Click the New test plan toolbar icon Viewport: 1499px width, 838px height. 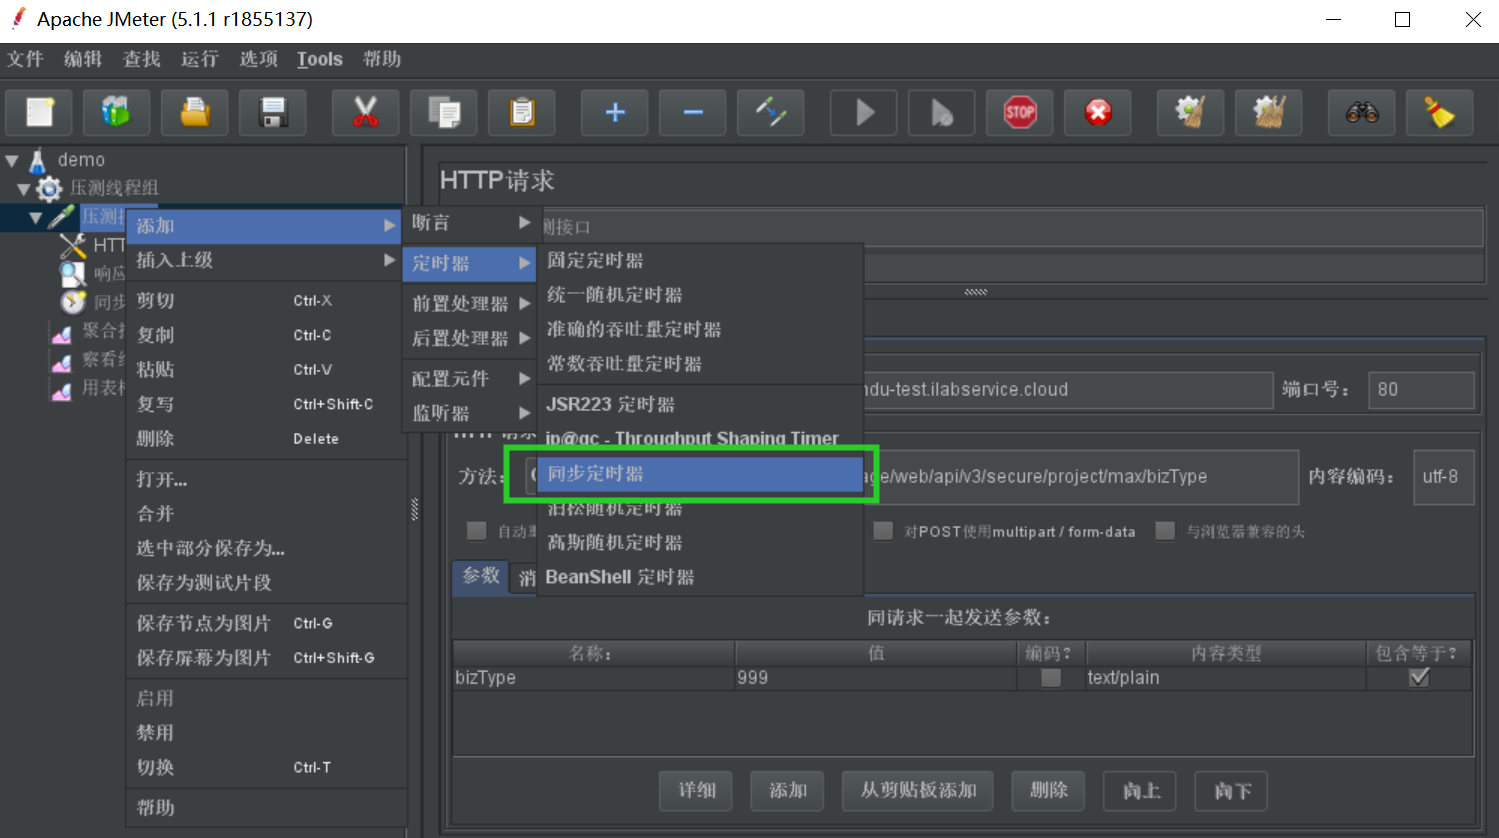click(40, 112)
